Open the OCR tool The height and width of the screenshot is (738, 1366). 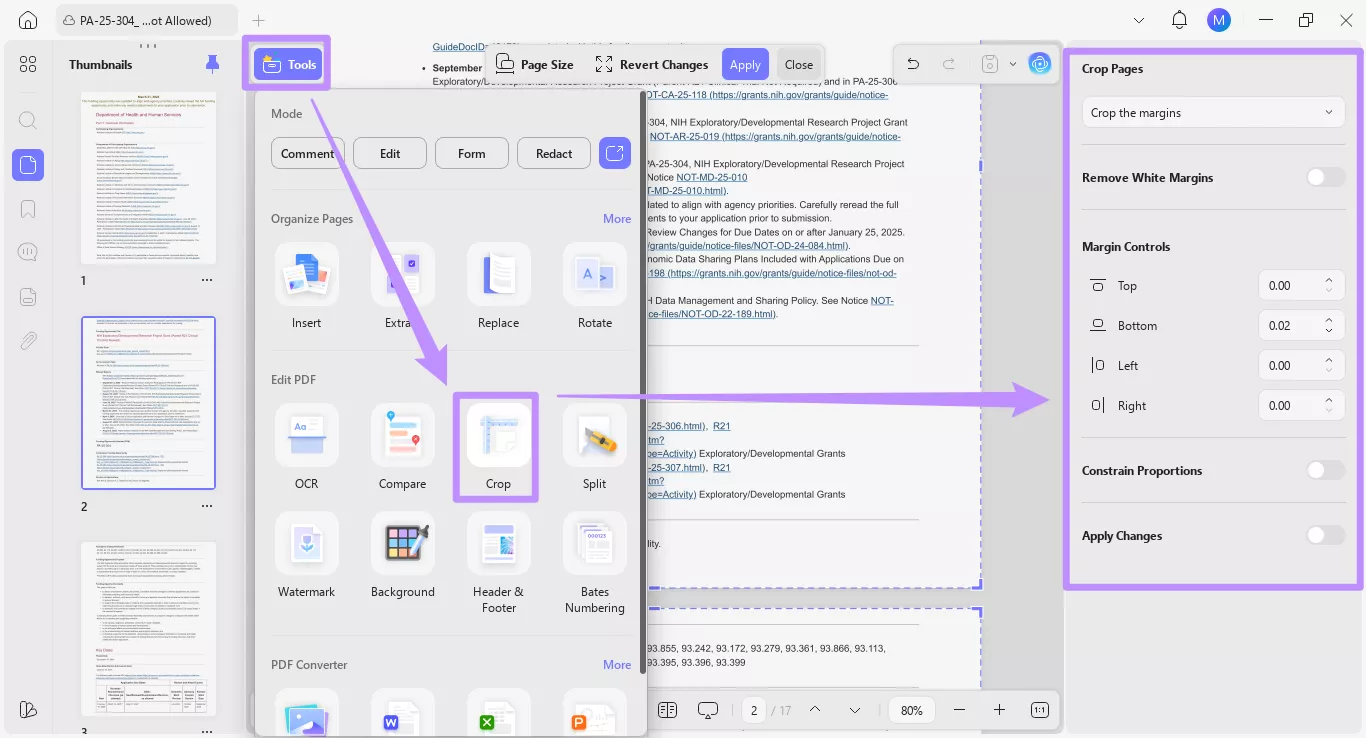pyautogui.click(x=306, y=447)
